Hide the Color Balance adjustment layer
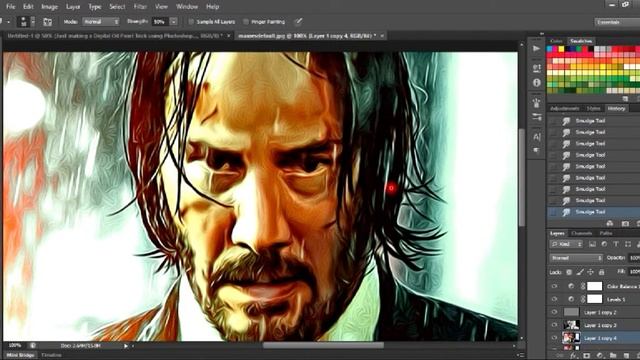Viewport: 640px width, 360px height. tap(554, 287)
